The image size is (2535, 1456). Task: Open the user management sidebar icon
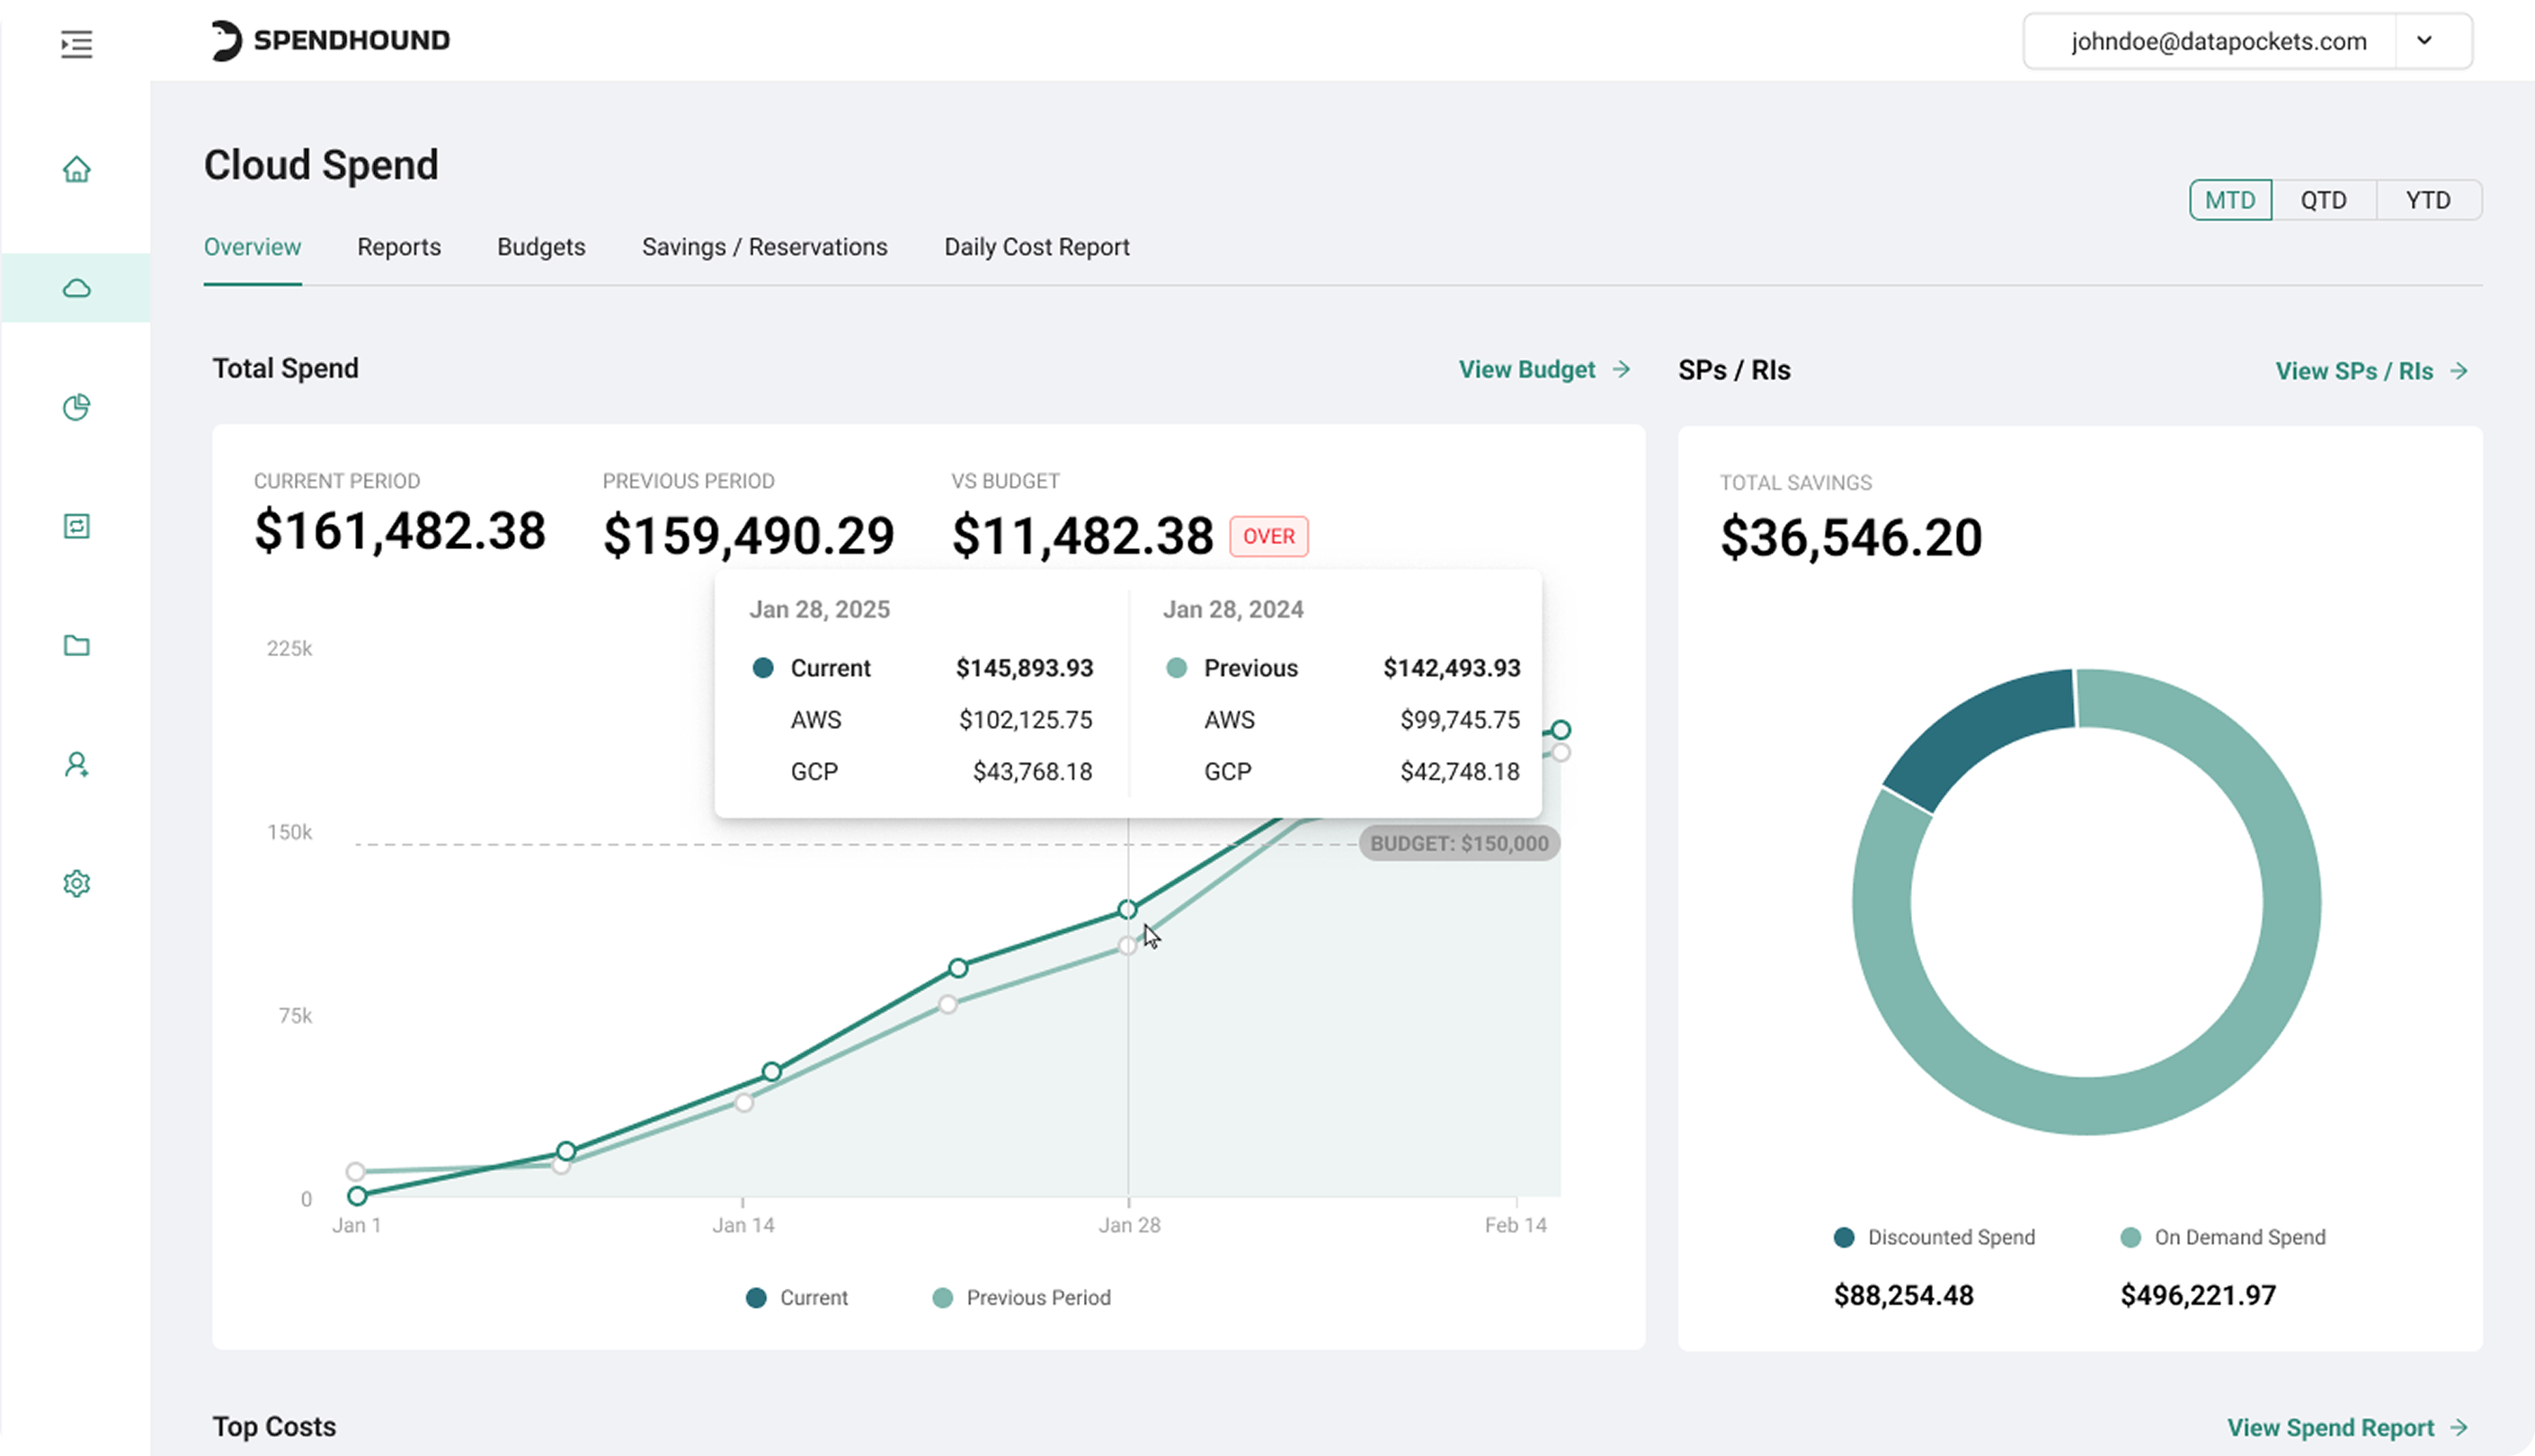[x=76, y=765]
